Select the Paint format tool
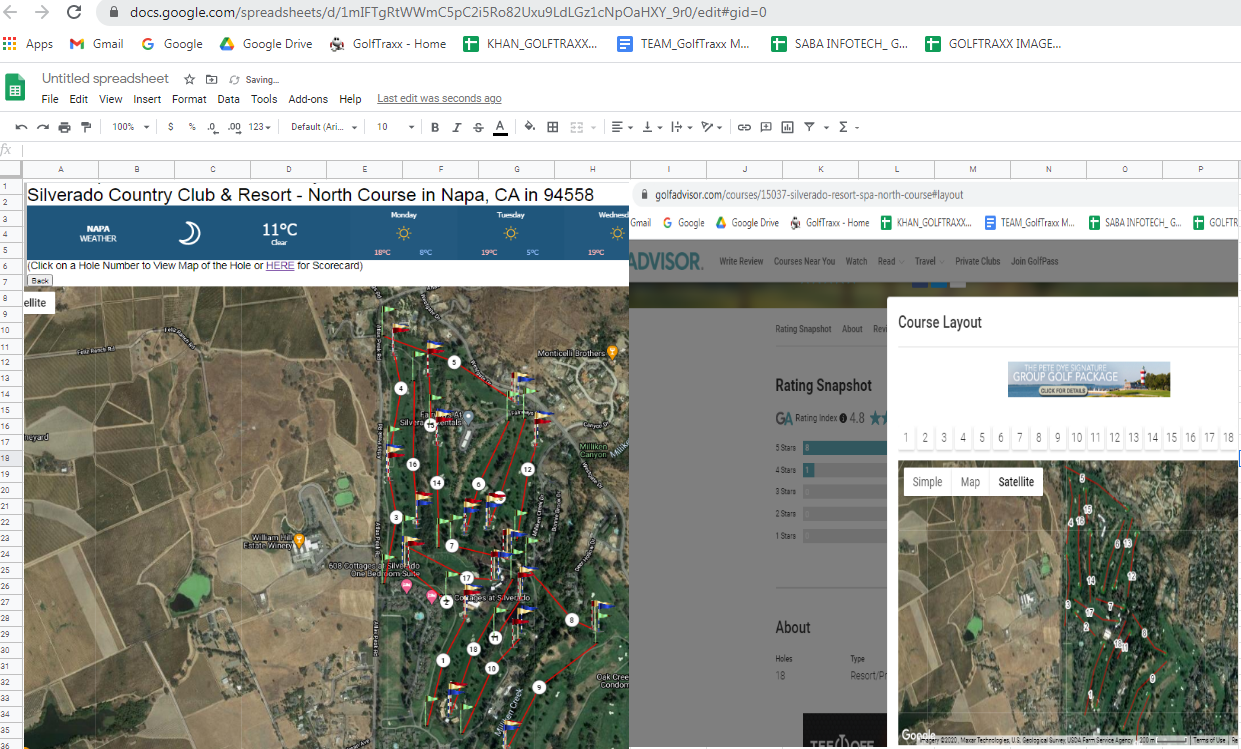 (x=85, y=127)
